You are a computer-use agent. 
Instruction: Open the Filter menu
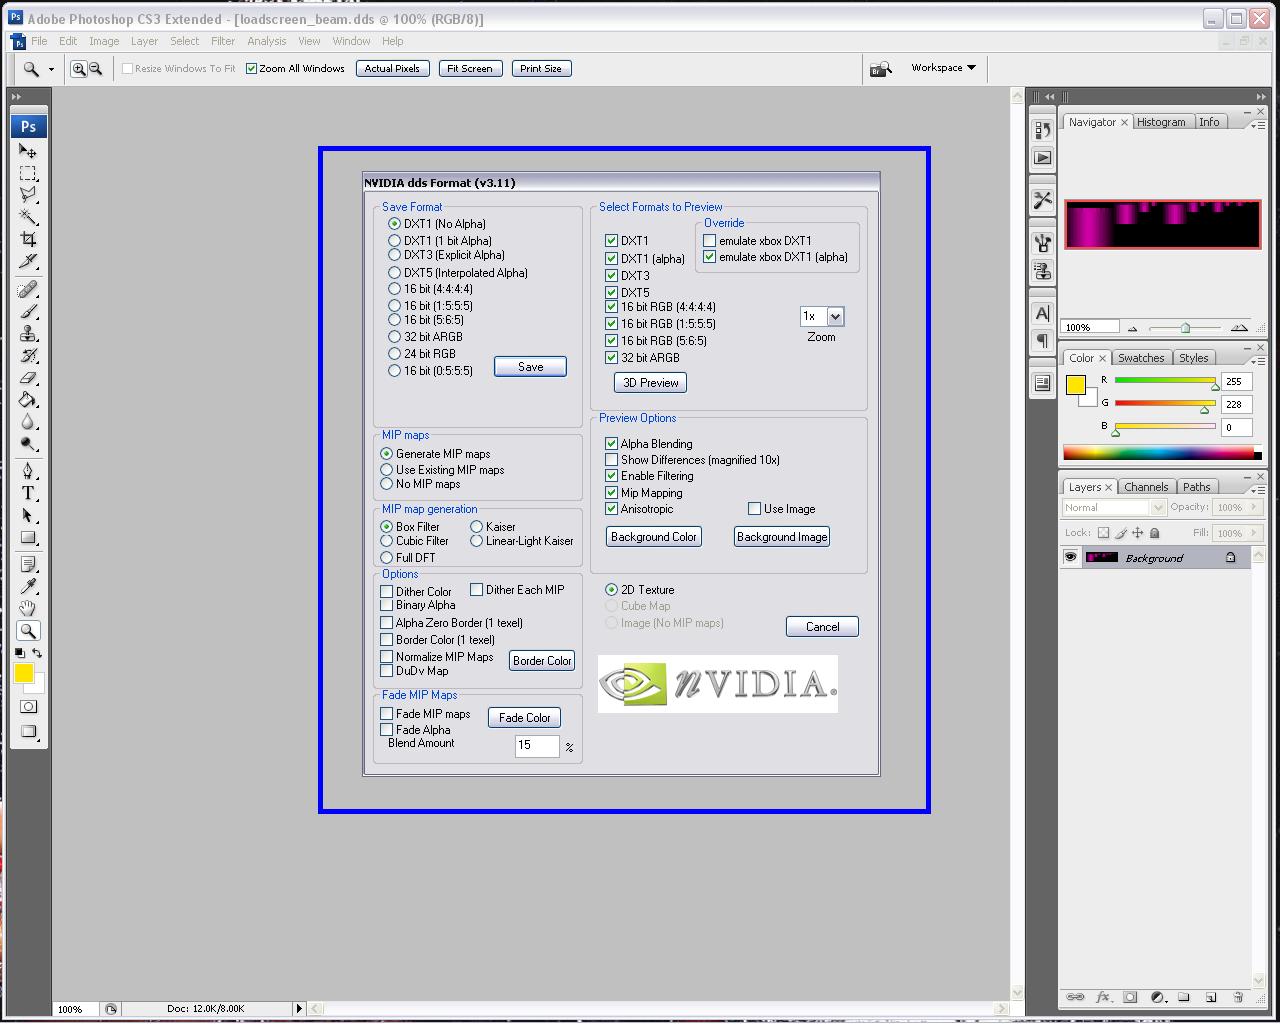[x=222, y=41]
